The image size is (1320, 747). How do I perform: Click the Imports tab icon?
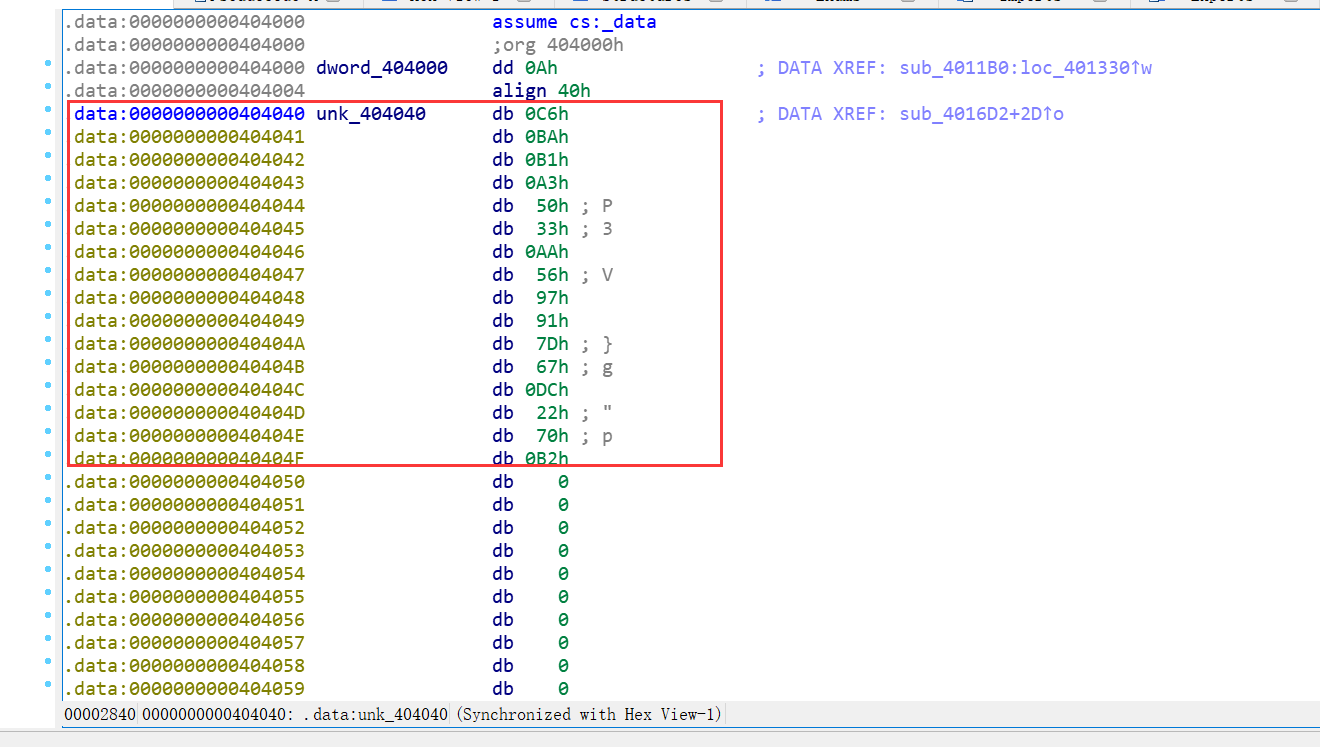pyautogui.click(x=965, y=3)
